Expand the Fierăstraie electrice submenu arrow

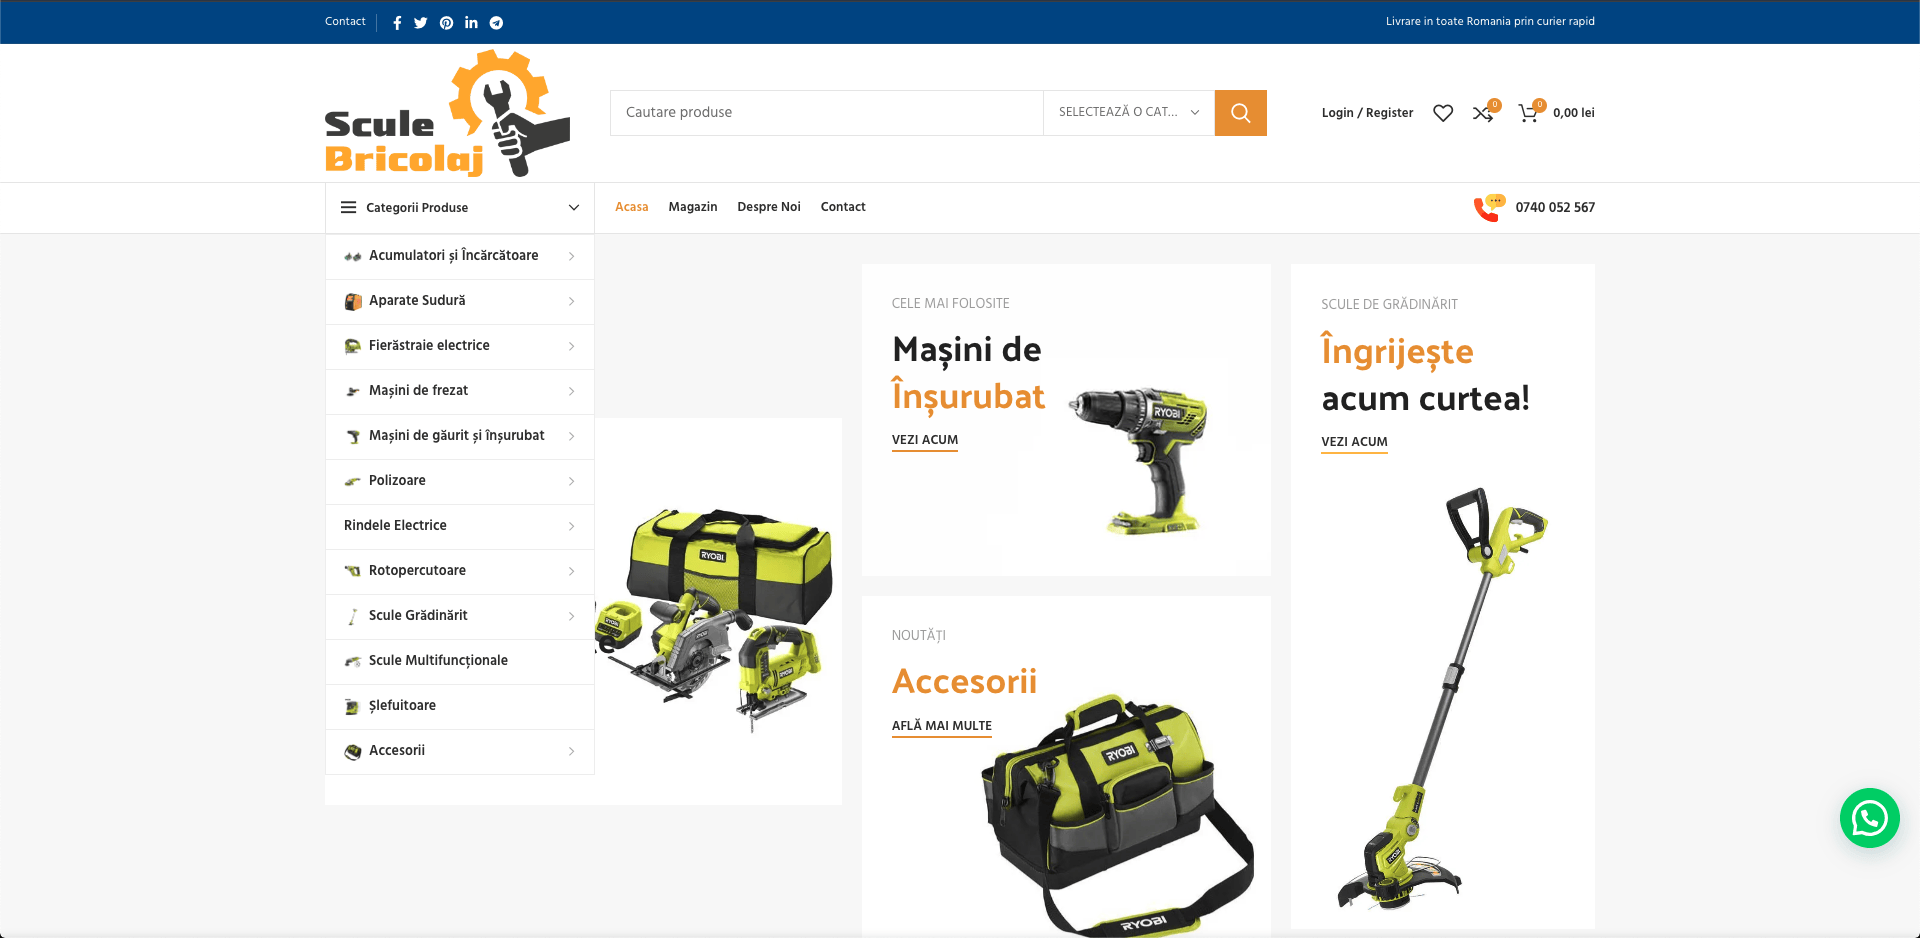[x=572, y=347]
